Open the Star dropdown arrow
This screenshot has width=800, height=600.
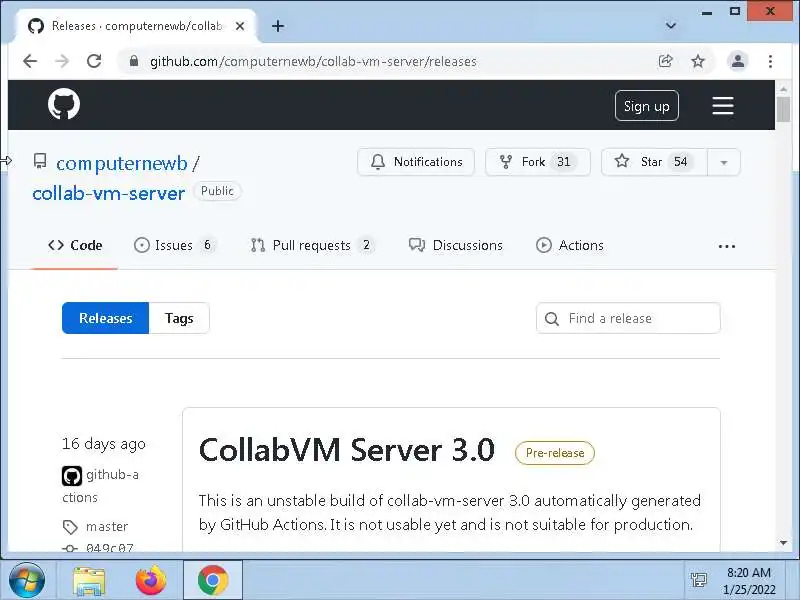[723, 162]
